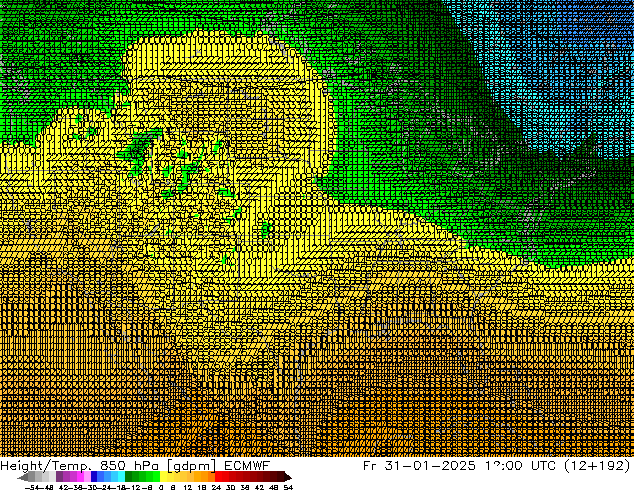
Task: Select the bright red swatch above label 24
Action: click(218, 476)
